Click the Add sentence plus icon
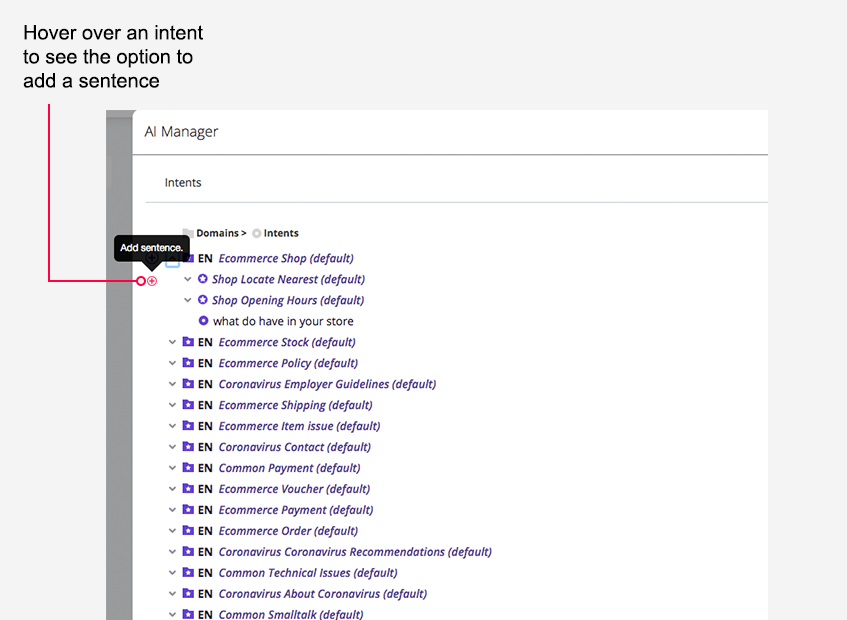 click(x=151, y=281)
